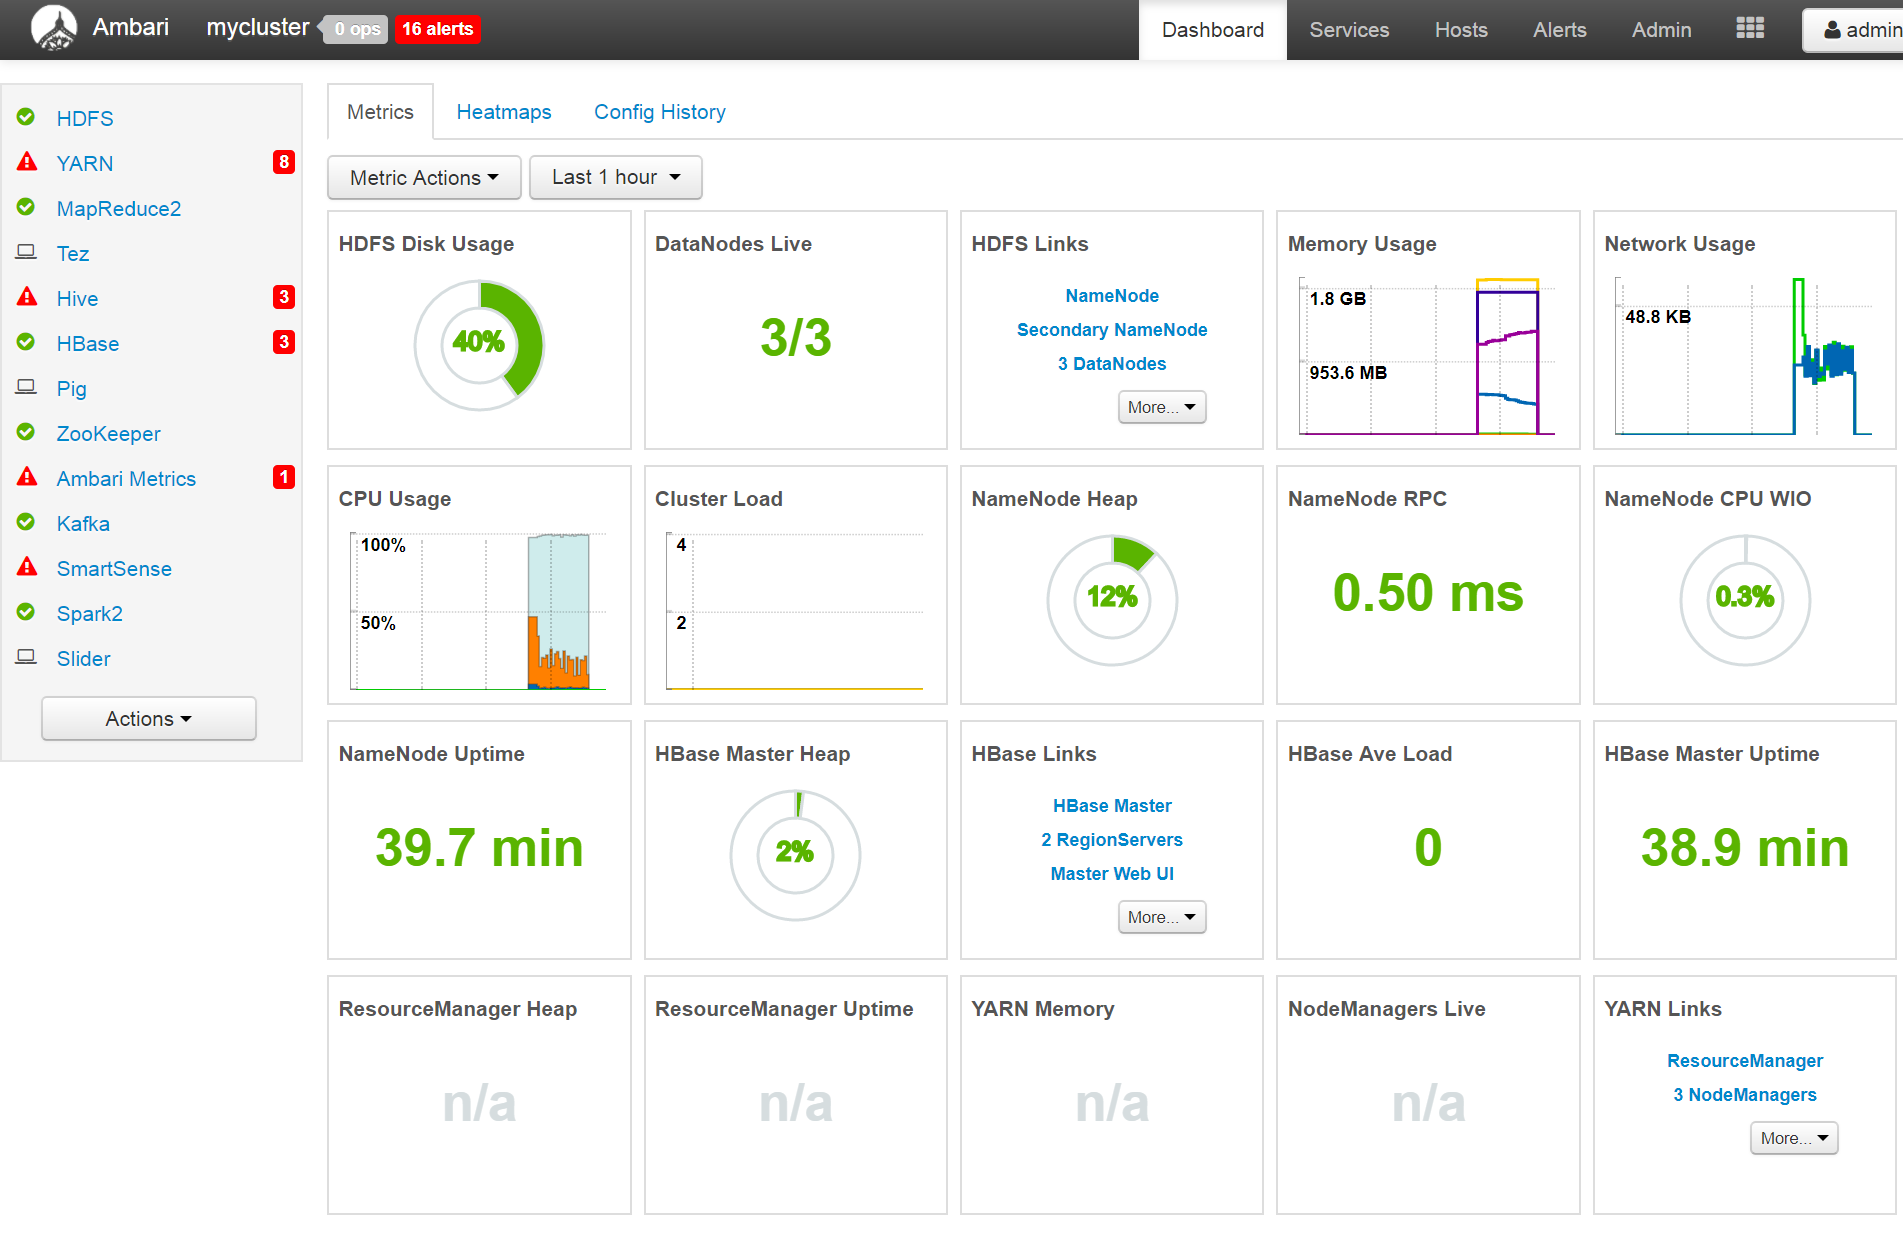Click the Kafka green status icon
Viewport: 1903px width, 1237px height.
(x=26, y=522)
